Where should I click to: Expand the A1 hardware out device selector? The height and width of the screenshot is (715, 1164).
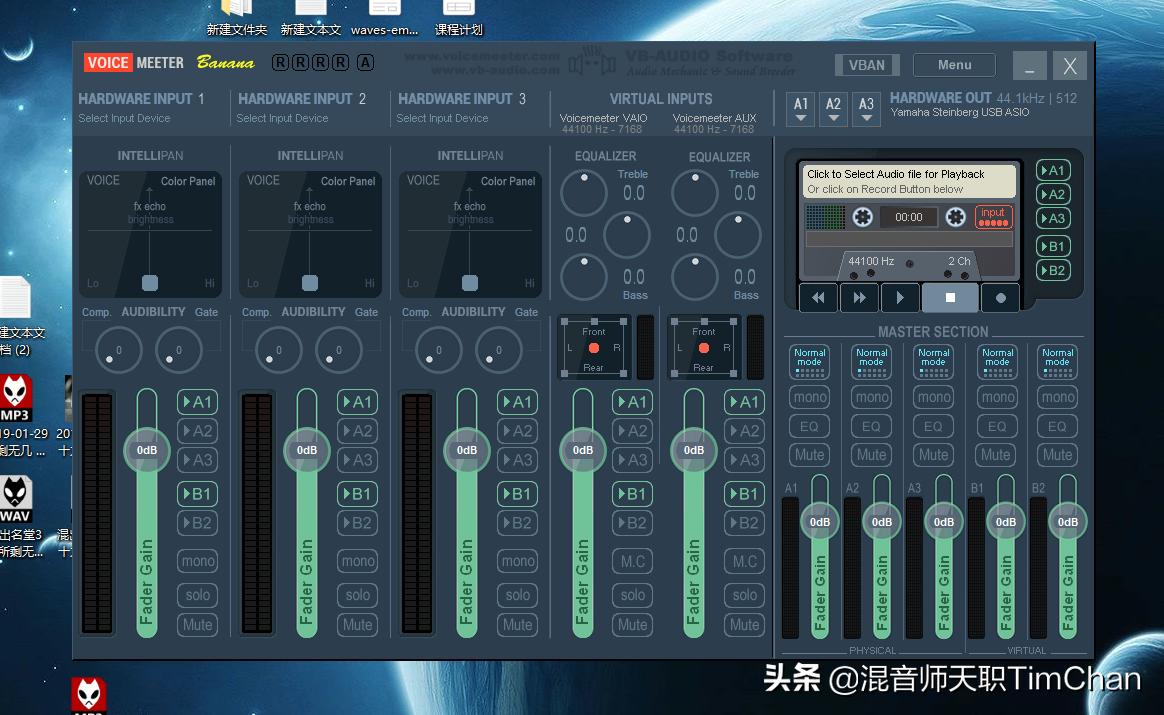click(x=800, y=109)
